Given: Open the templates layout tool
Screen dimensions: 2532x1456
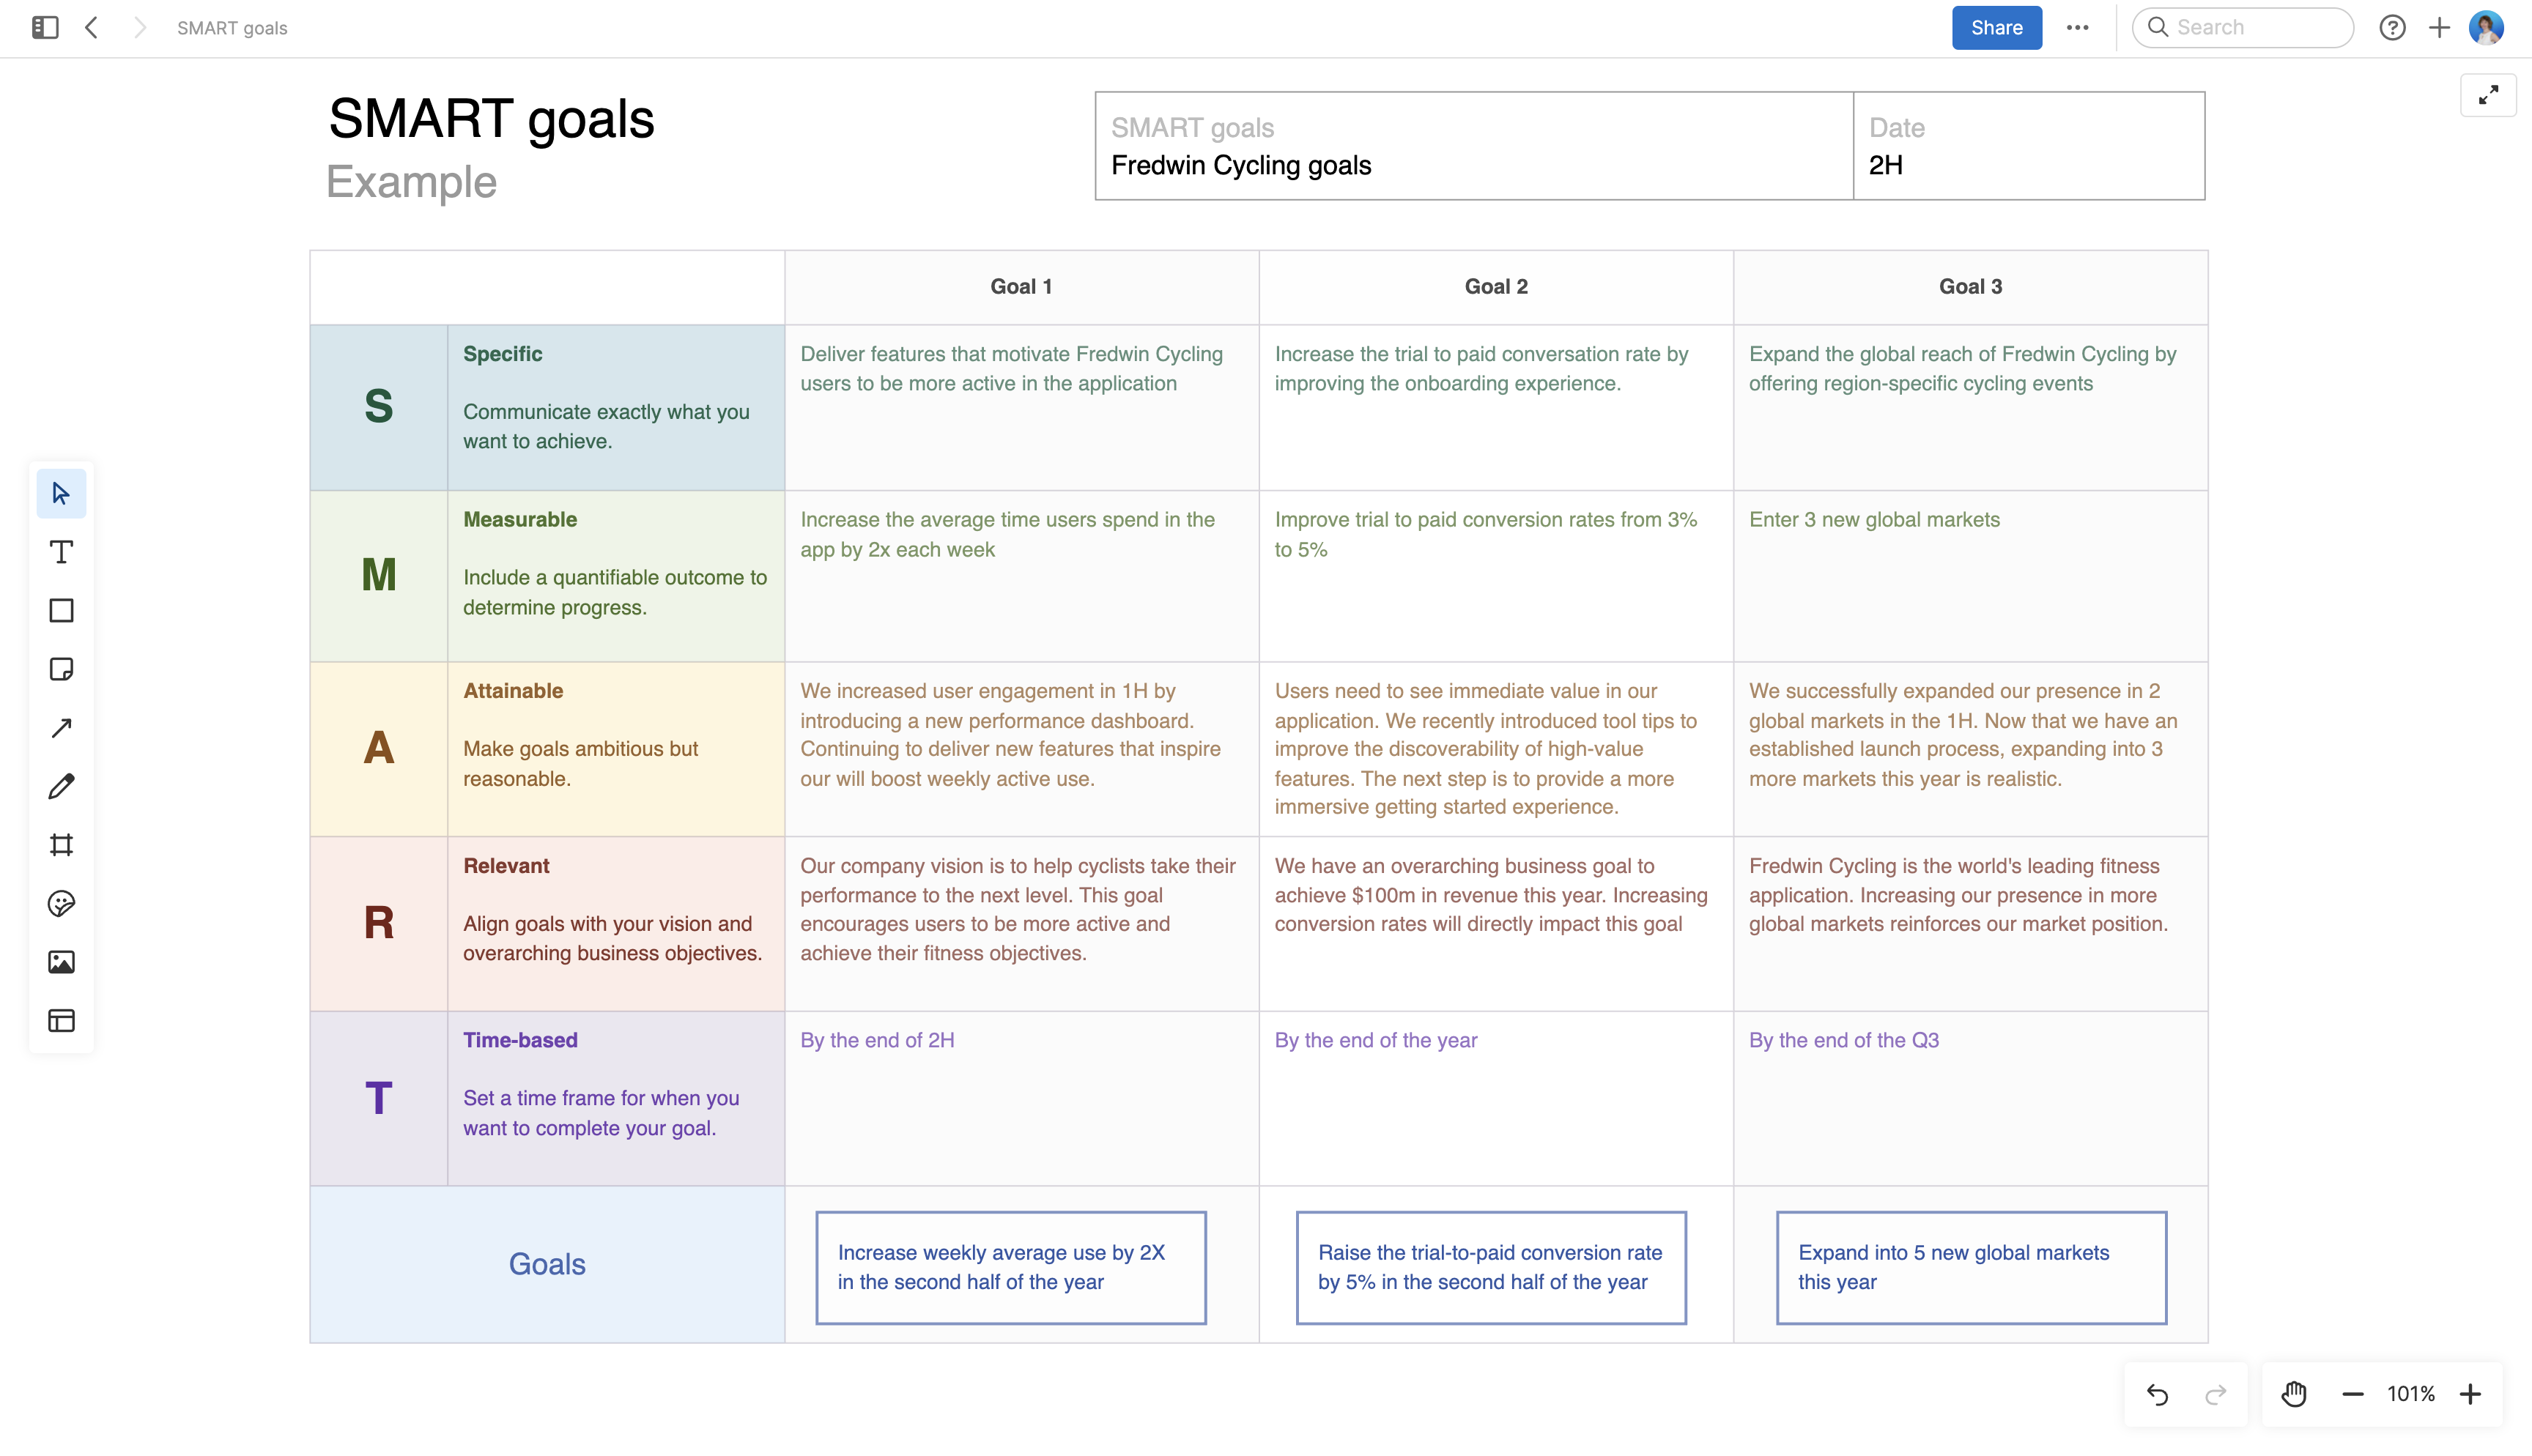Looking at the screenshot, I should pyautogui.click(x=61, y=1020).
